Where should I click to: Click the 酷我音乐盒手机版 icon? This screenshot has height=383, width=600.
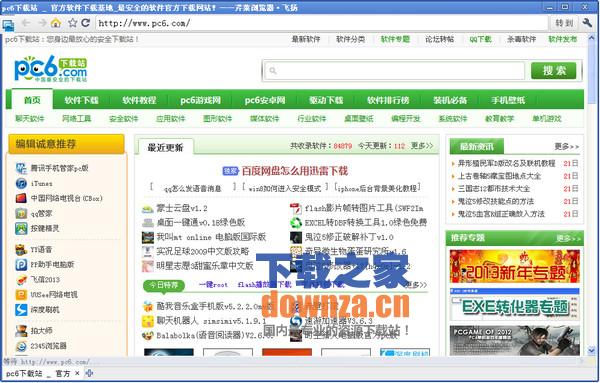148,306
